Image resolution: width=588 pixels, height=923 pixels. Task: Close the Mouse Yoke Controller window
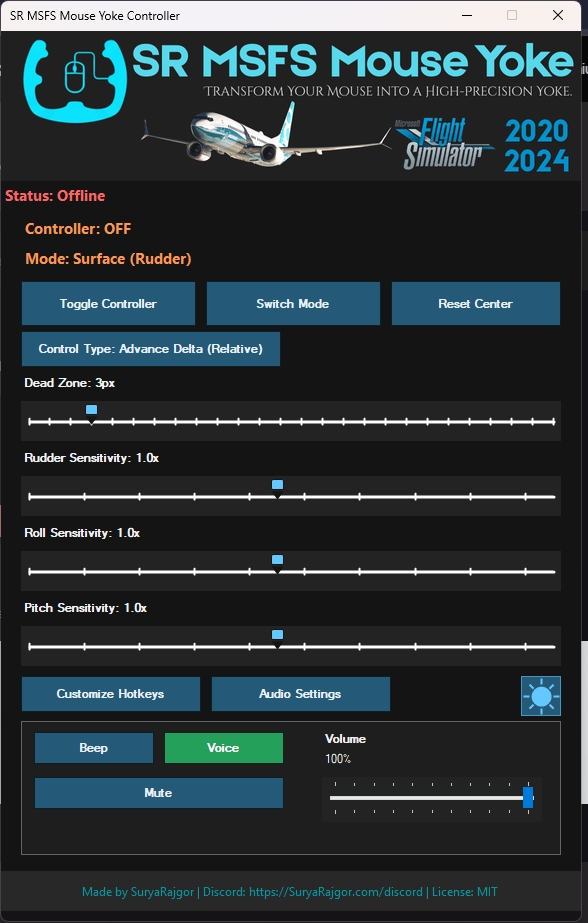(x=558, y=15)
